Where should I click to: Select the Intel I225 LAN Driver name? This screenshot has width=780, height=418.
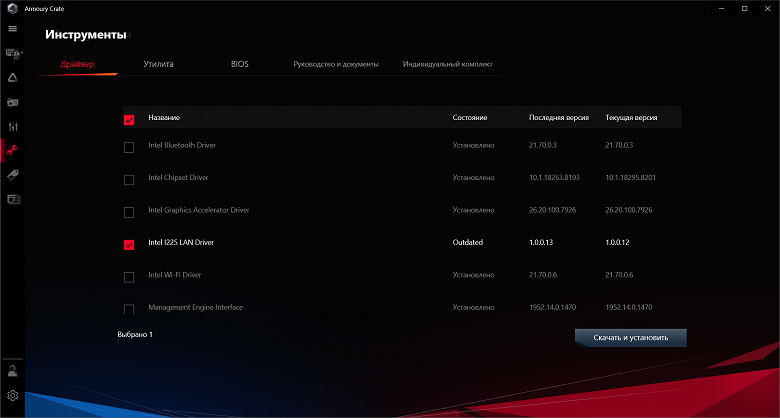[181, 242]
